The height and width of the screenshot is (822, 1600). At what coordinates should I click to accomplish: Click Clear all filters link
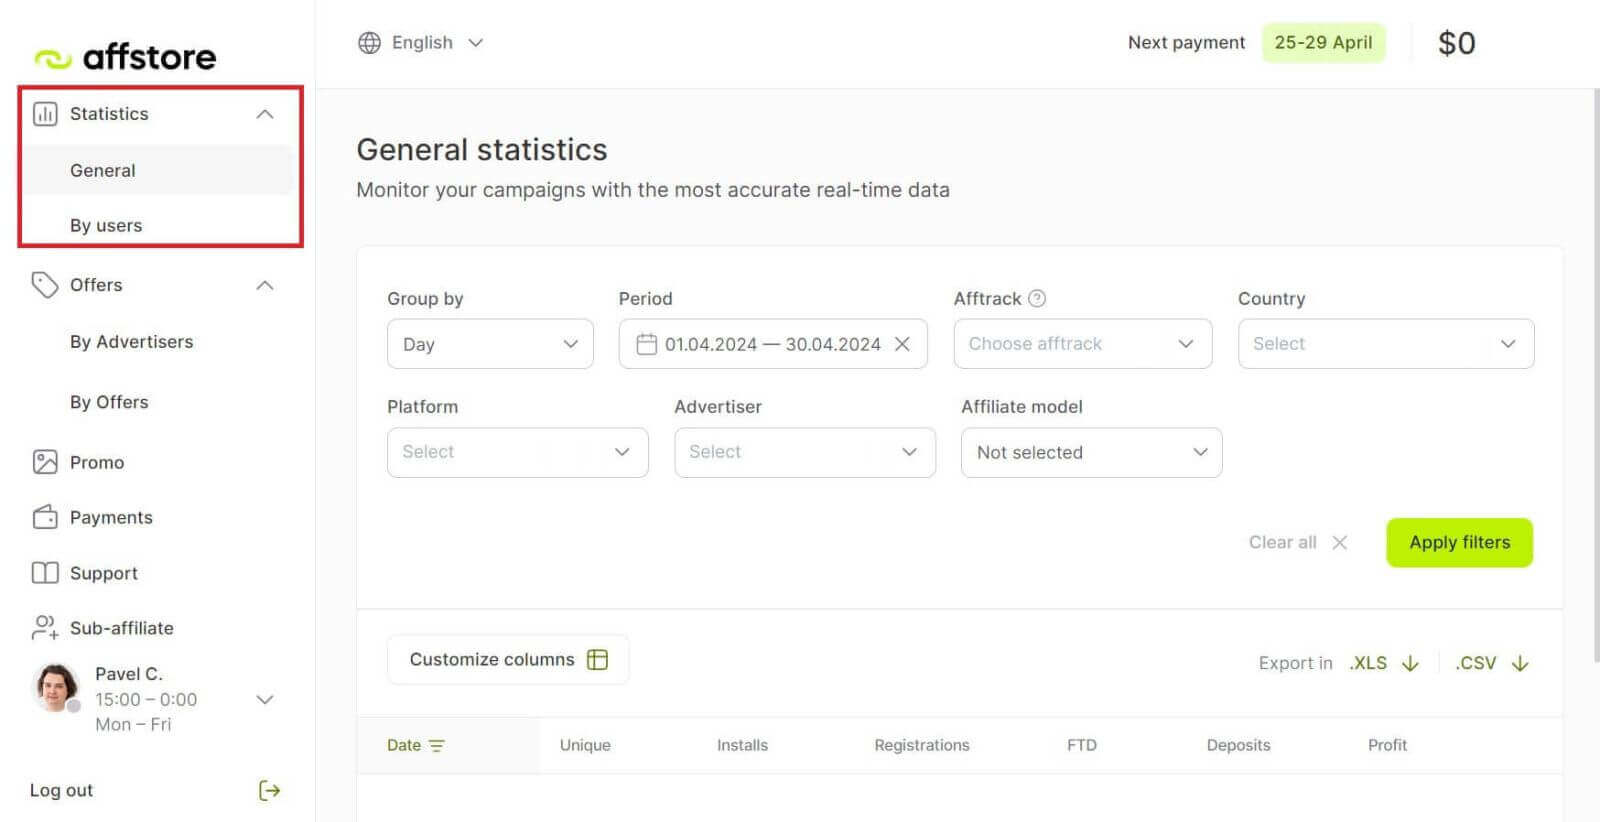coord(1297,542)
